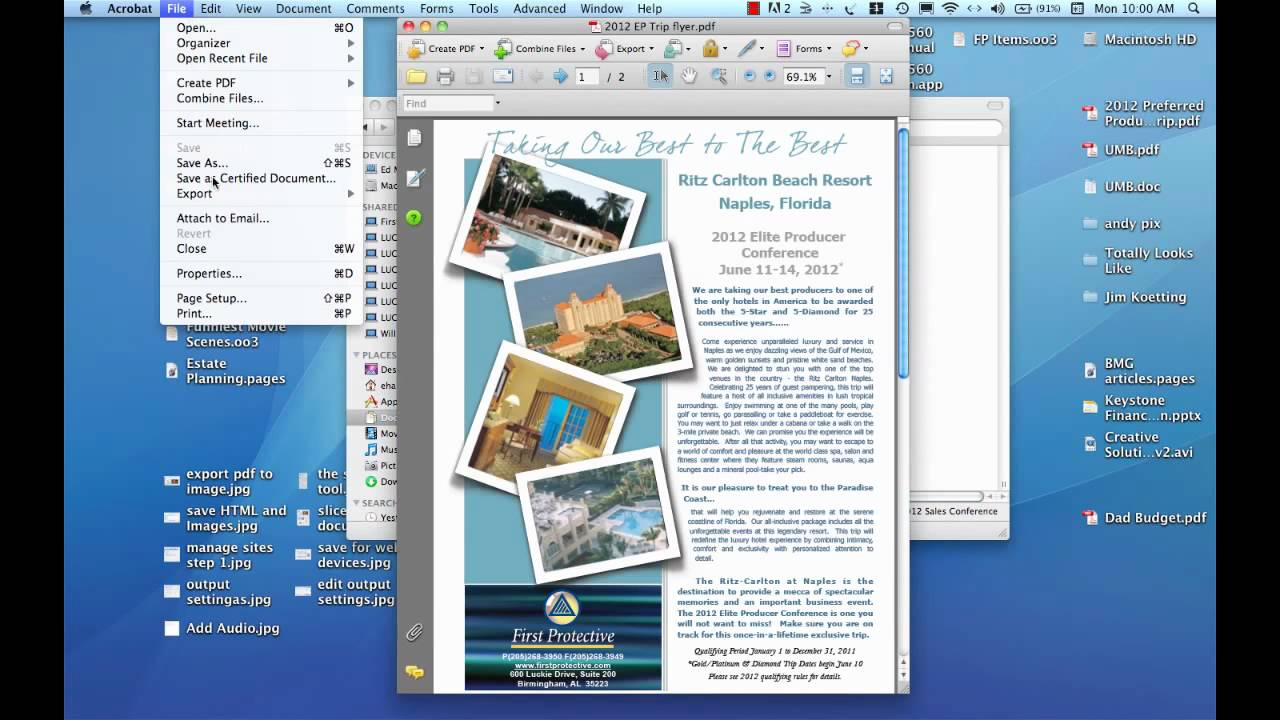Select Dad Budget.pdf on the desktop
The height and width of the screenshot is (720, 1280).
tap(1145, 518)
